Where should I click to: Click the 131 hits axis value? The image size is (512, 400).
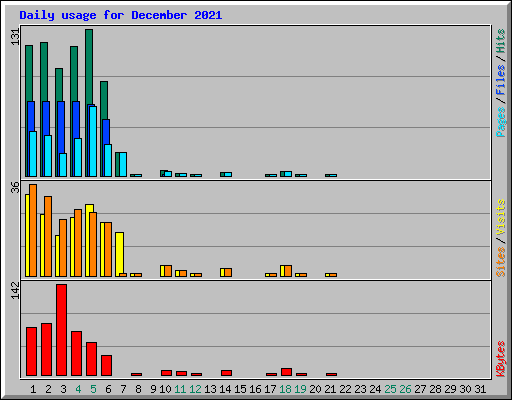15,37
